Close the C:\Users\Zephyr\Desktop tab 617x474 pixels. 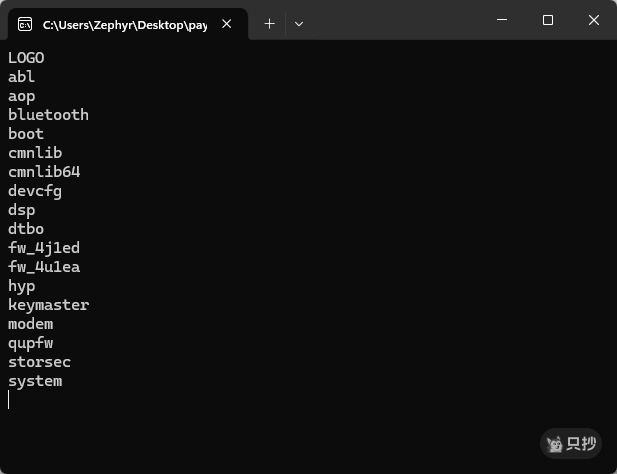[229, 23]
